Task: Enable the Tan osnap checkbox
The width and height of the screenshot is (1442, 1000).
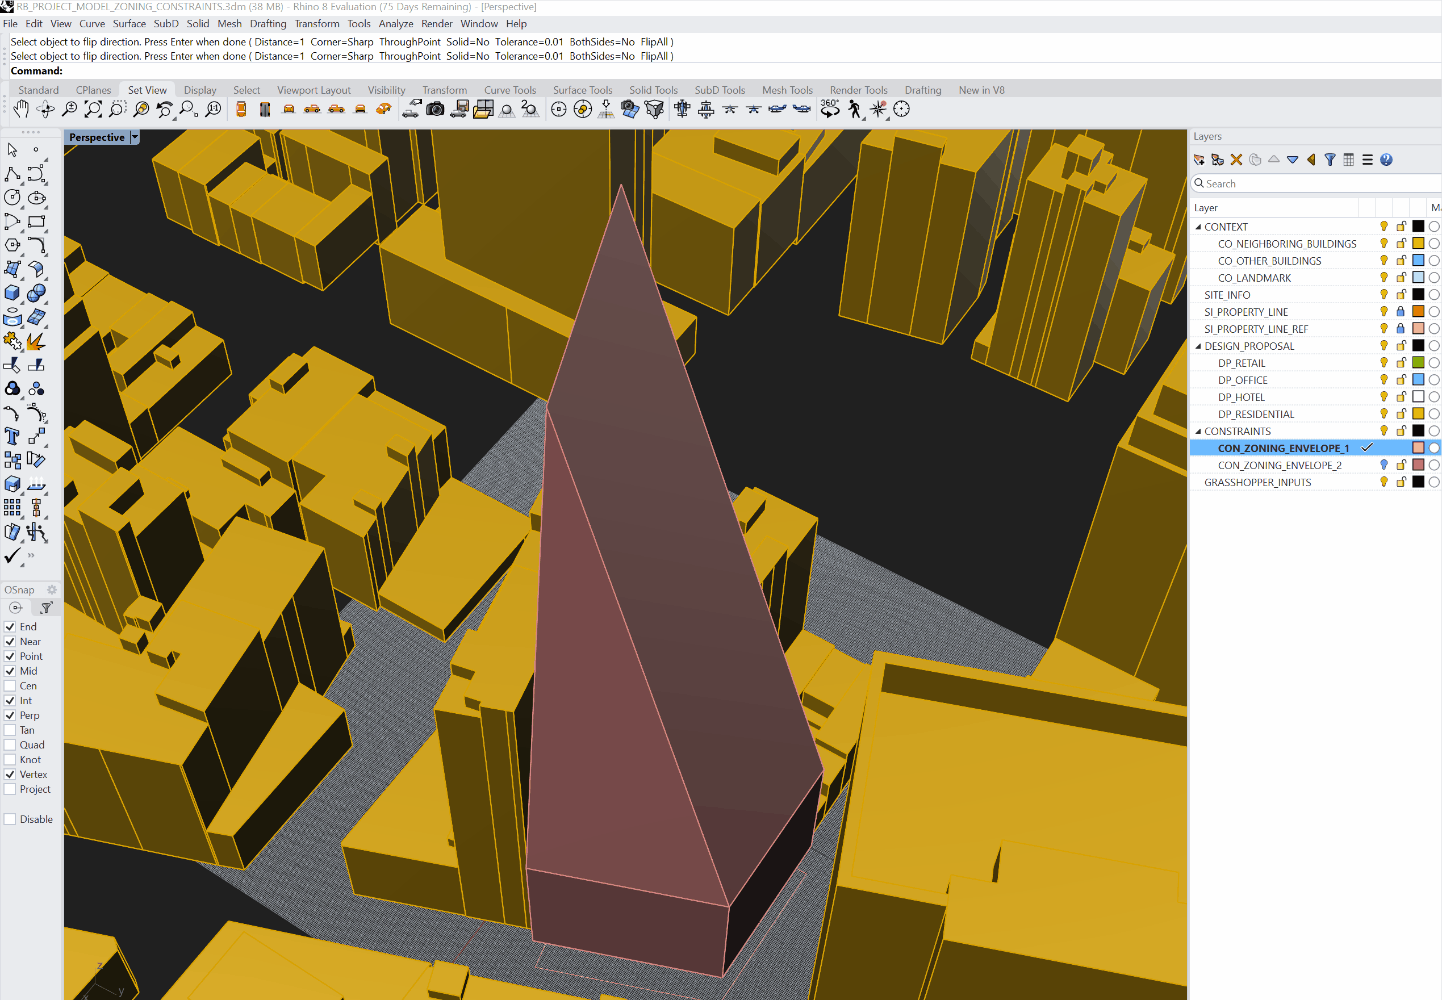Action: [x=10, y=730]
